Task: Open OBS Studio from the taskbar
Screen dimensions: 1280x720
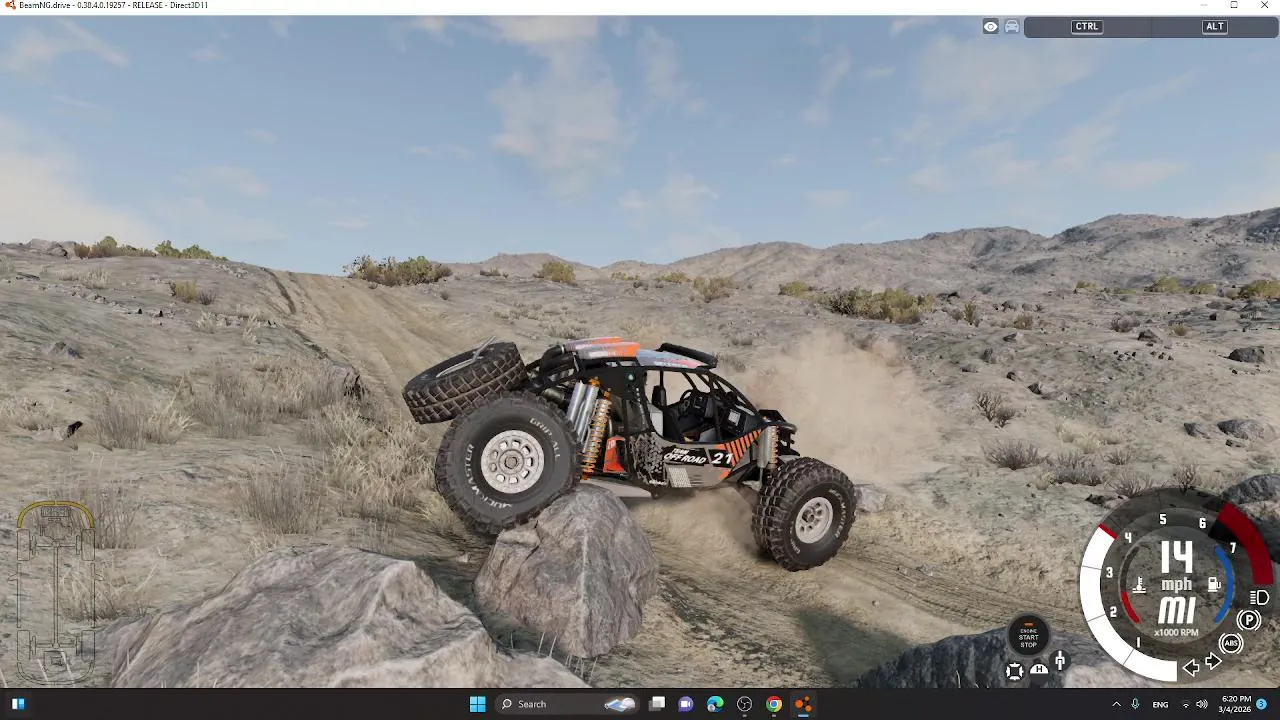Action: 744,704
